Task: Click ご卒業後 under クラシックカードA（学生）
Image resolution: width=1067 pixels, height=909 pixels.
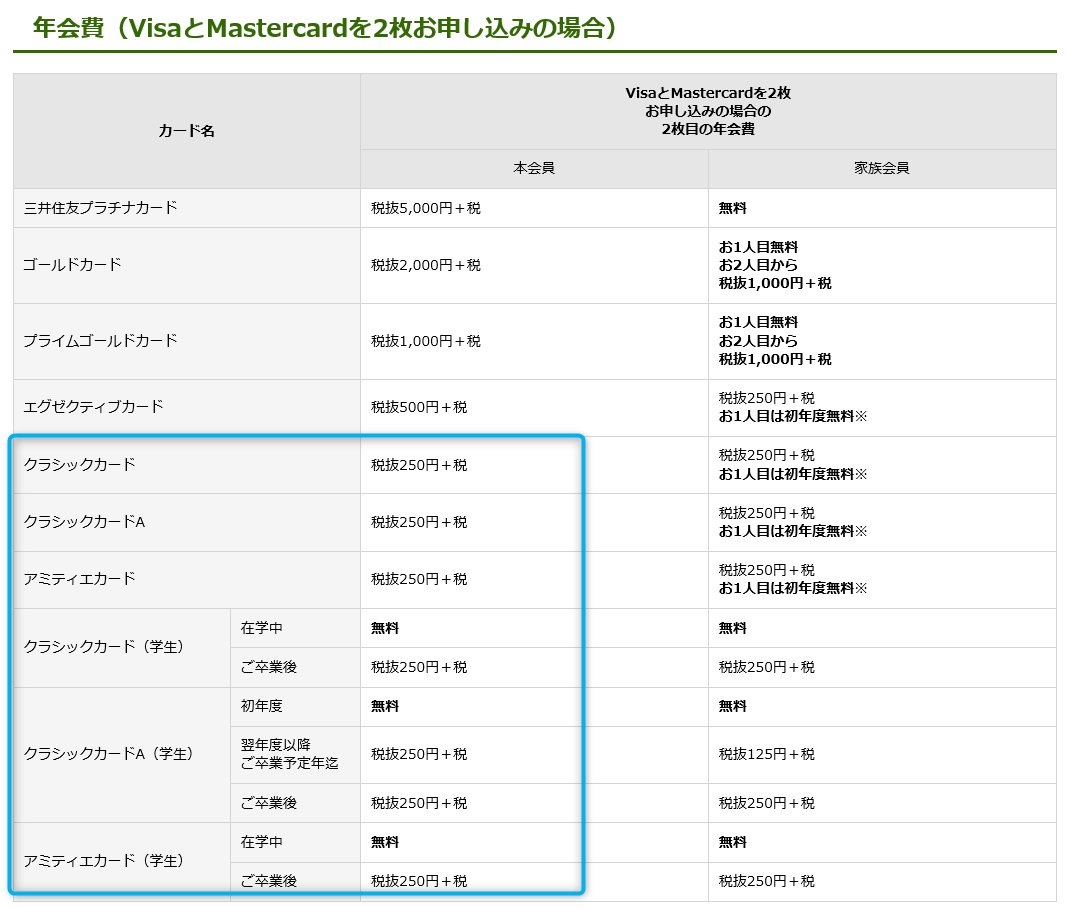Action: coord(269,804)
